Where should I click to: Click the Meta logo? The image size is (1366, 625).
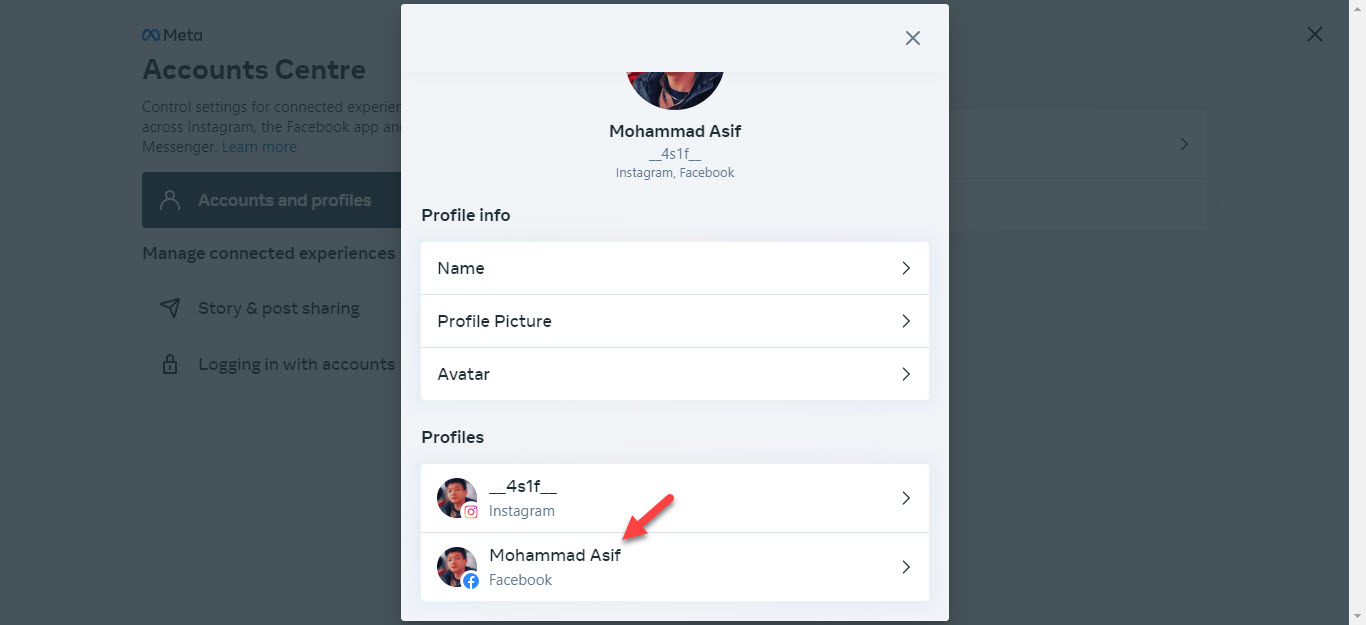(172, 35)
